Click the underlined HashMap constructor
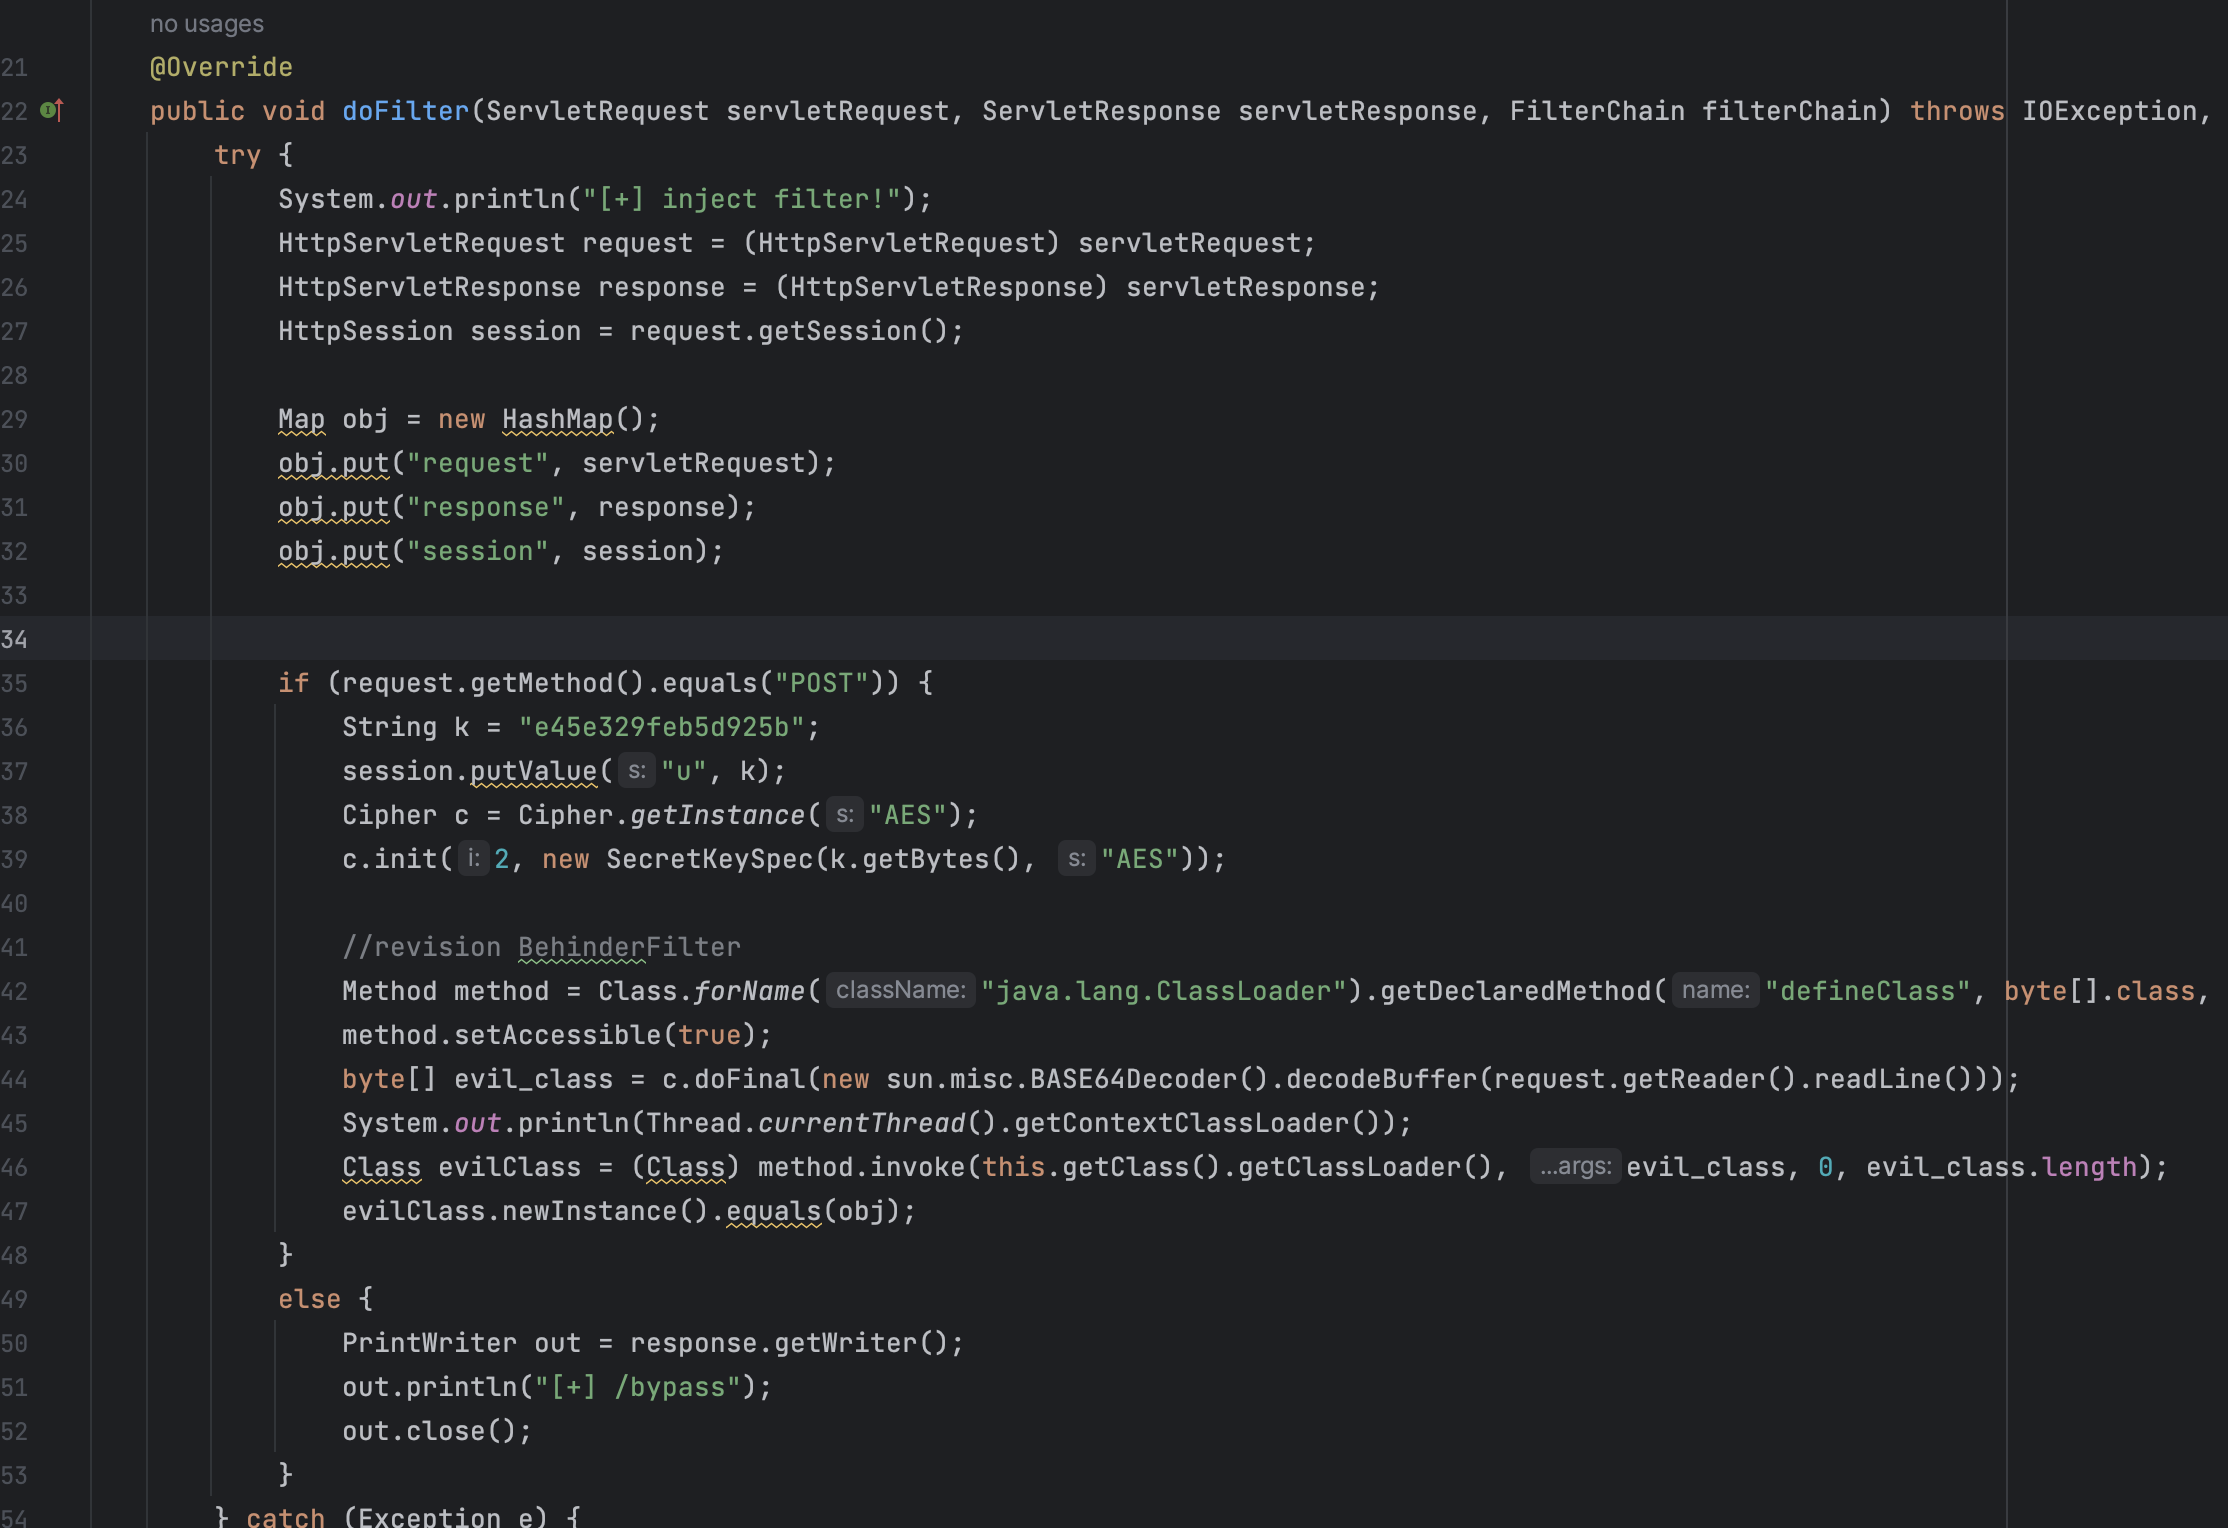This screenshot has height=1528, width=2228. click(x=557, y=419)
